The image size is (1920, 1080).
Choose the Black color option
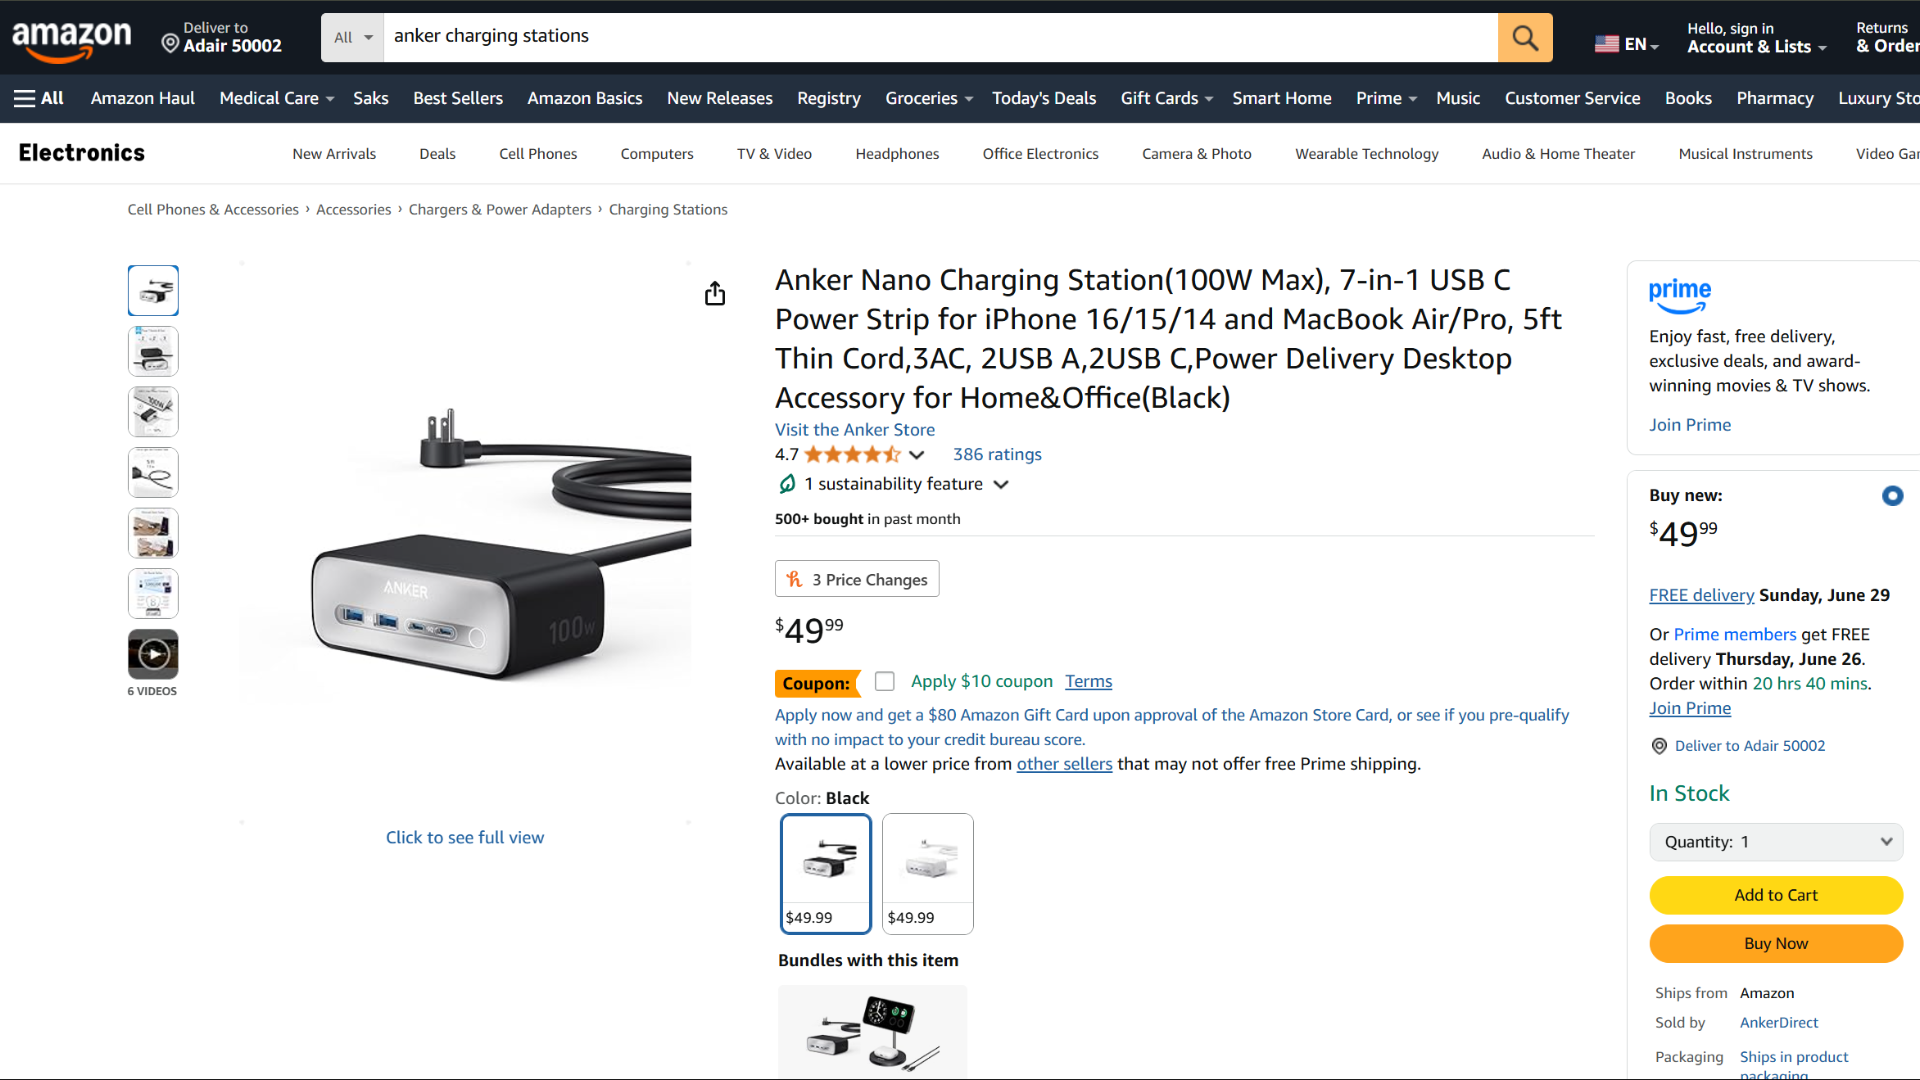pyautogui.click(x=826, y=874)
